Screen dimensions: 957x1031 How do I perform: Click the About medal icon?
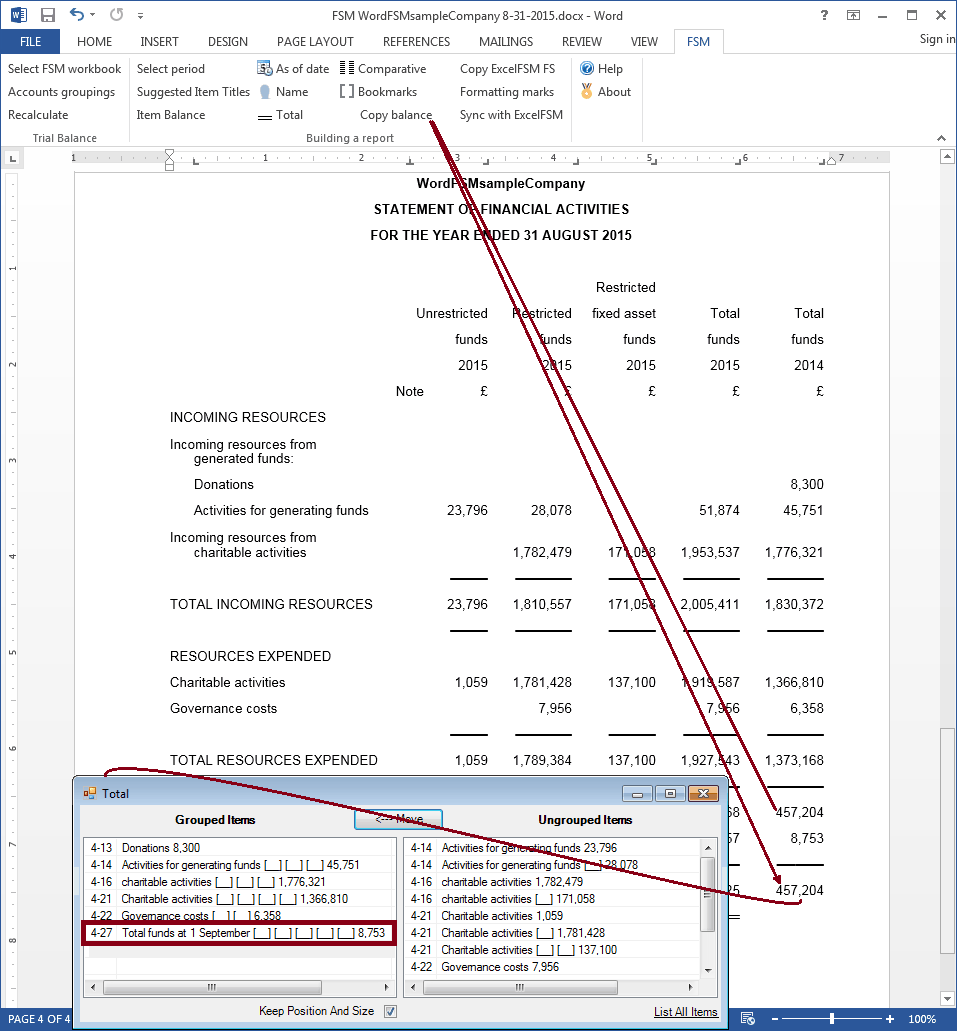[x=587, y=92]
